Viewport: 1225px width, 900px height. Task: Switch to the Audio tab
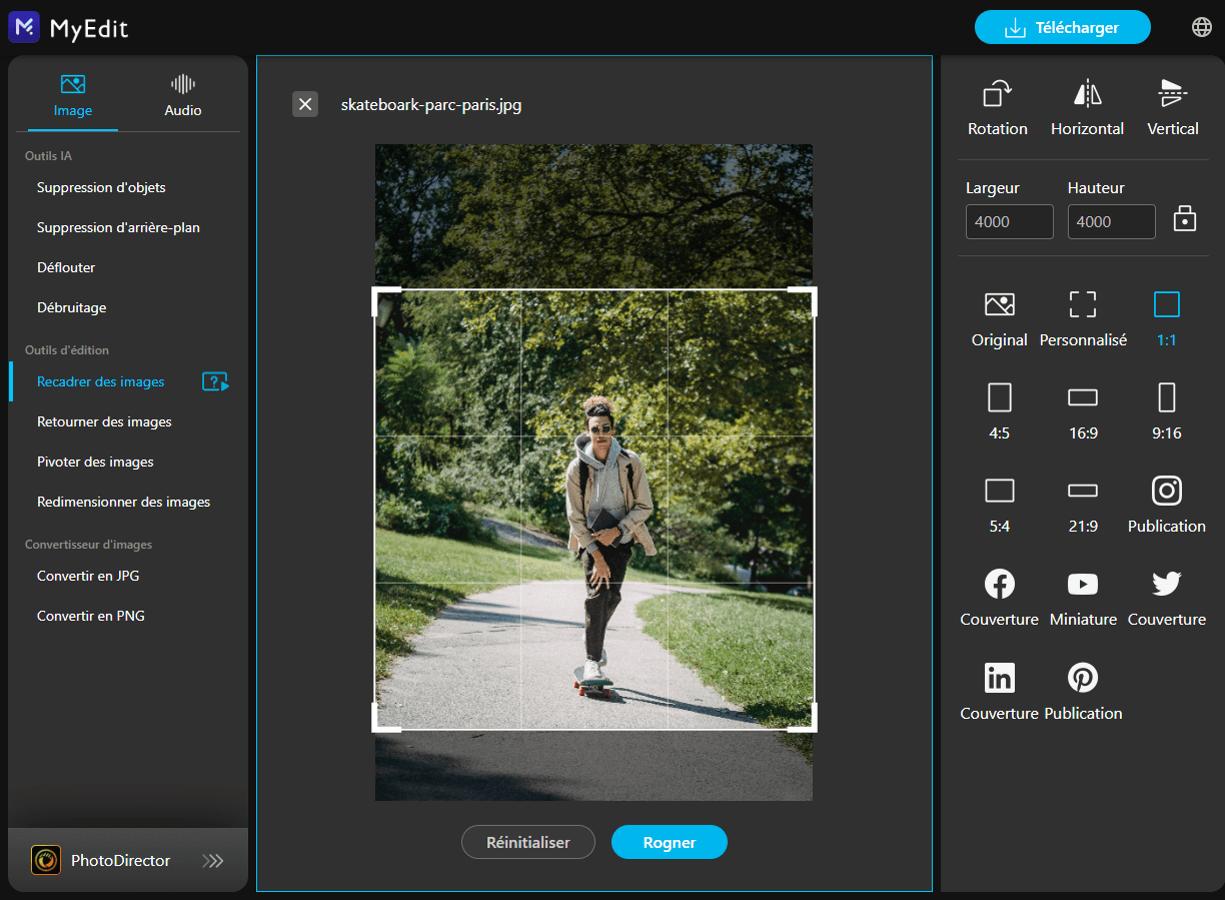click(x=182, y=95)
